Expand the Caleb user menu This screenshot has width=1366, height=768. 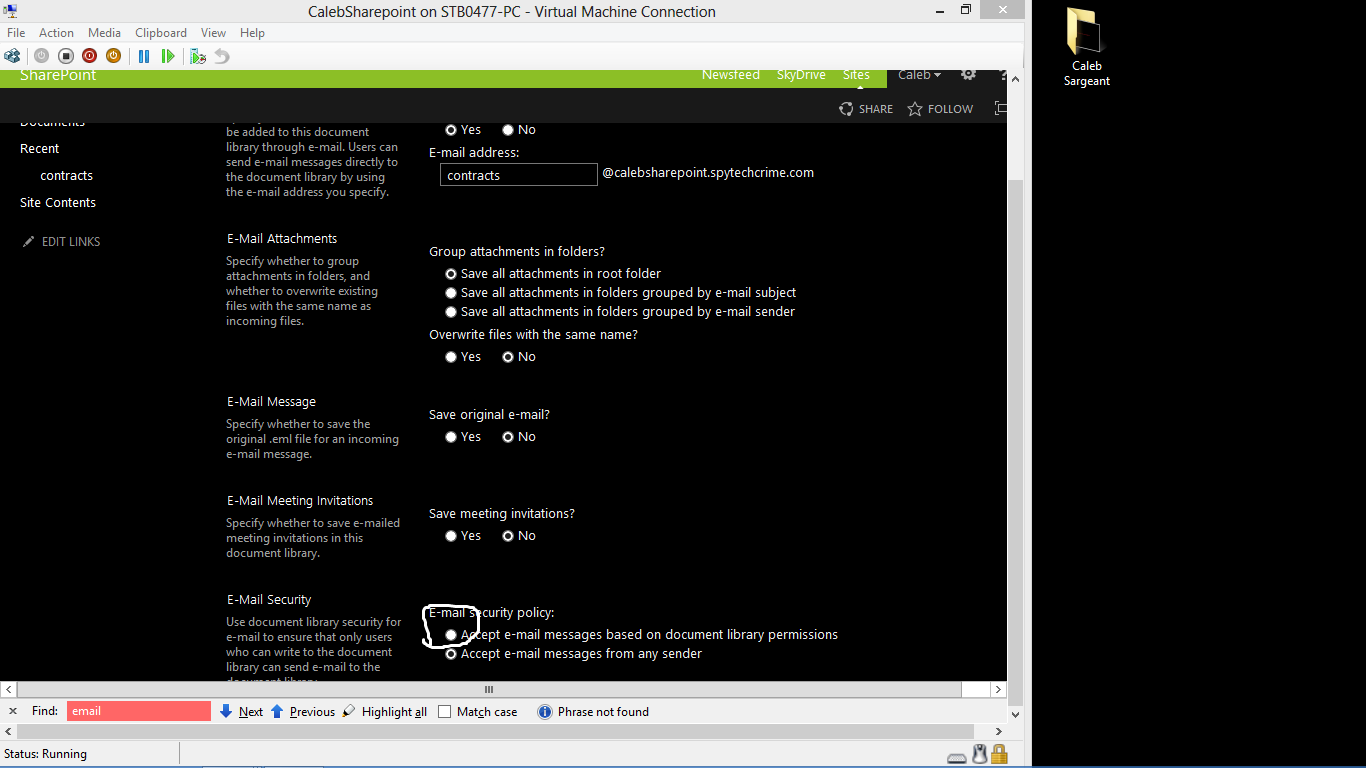point(919,75)
